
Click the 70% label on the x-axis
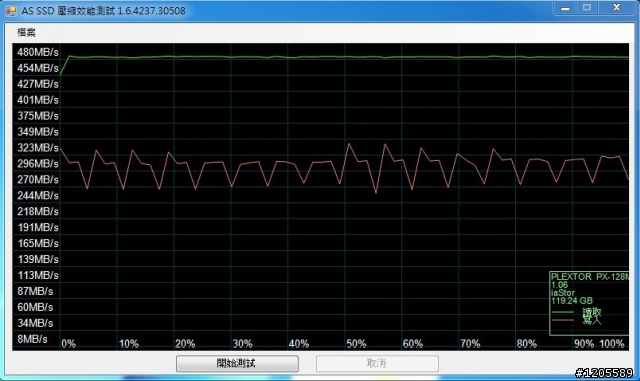pyautogui.click(x=470, y=344)
